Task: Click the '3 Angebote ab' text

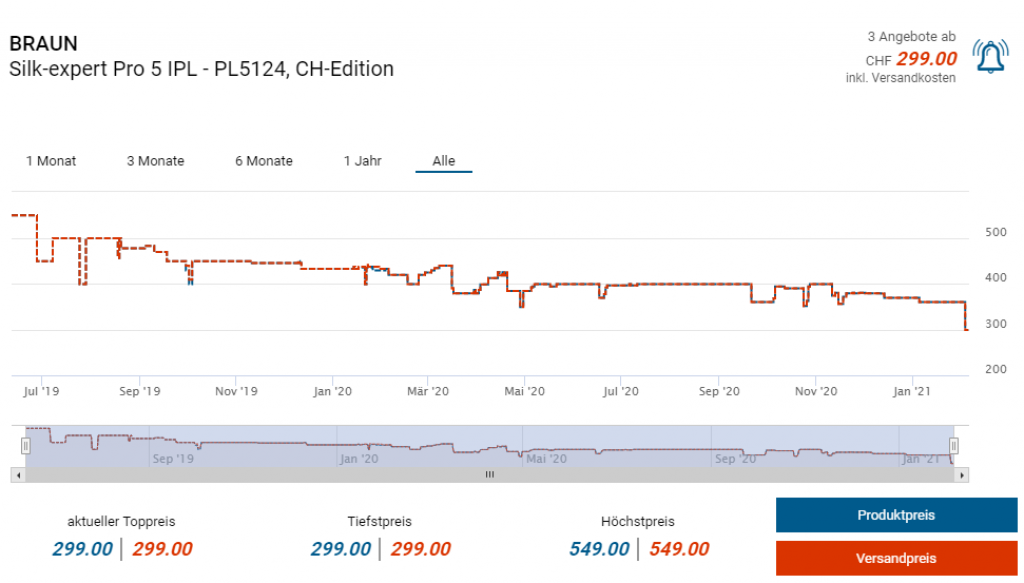Action: pyautogui.click(x=912, y=36)
